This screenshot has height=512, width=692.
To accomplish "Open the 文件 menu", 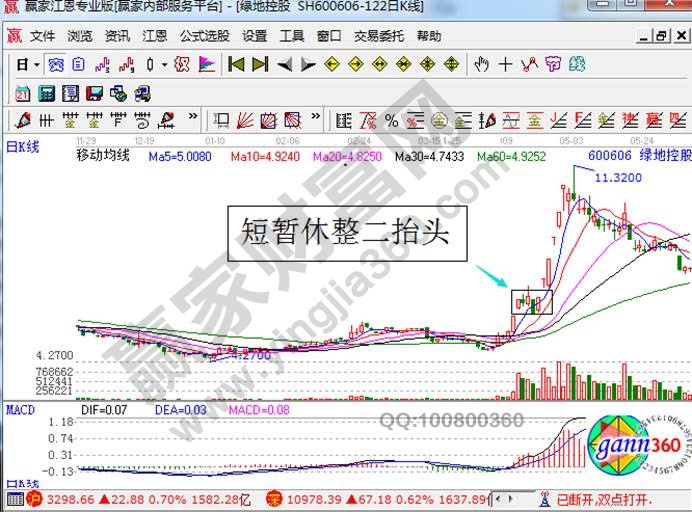I will [42, 36].
